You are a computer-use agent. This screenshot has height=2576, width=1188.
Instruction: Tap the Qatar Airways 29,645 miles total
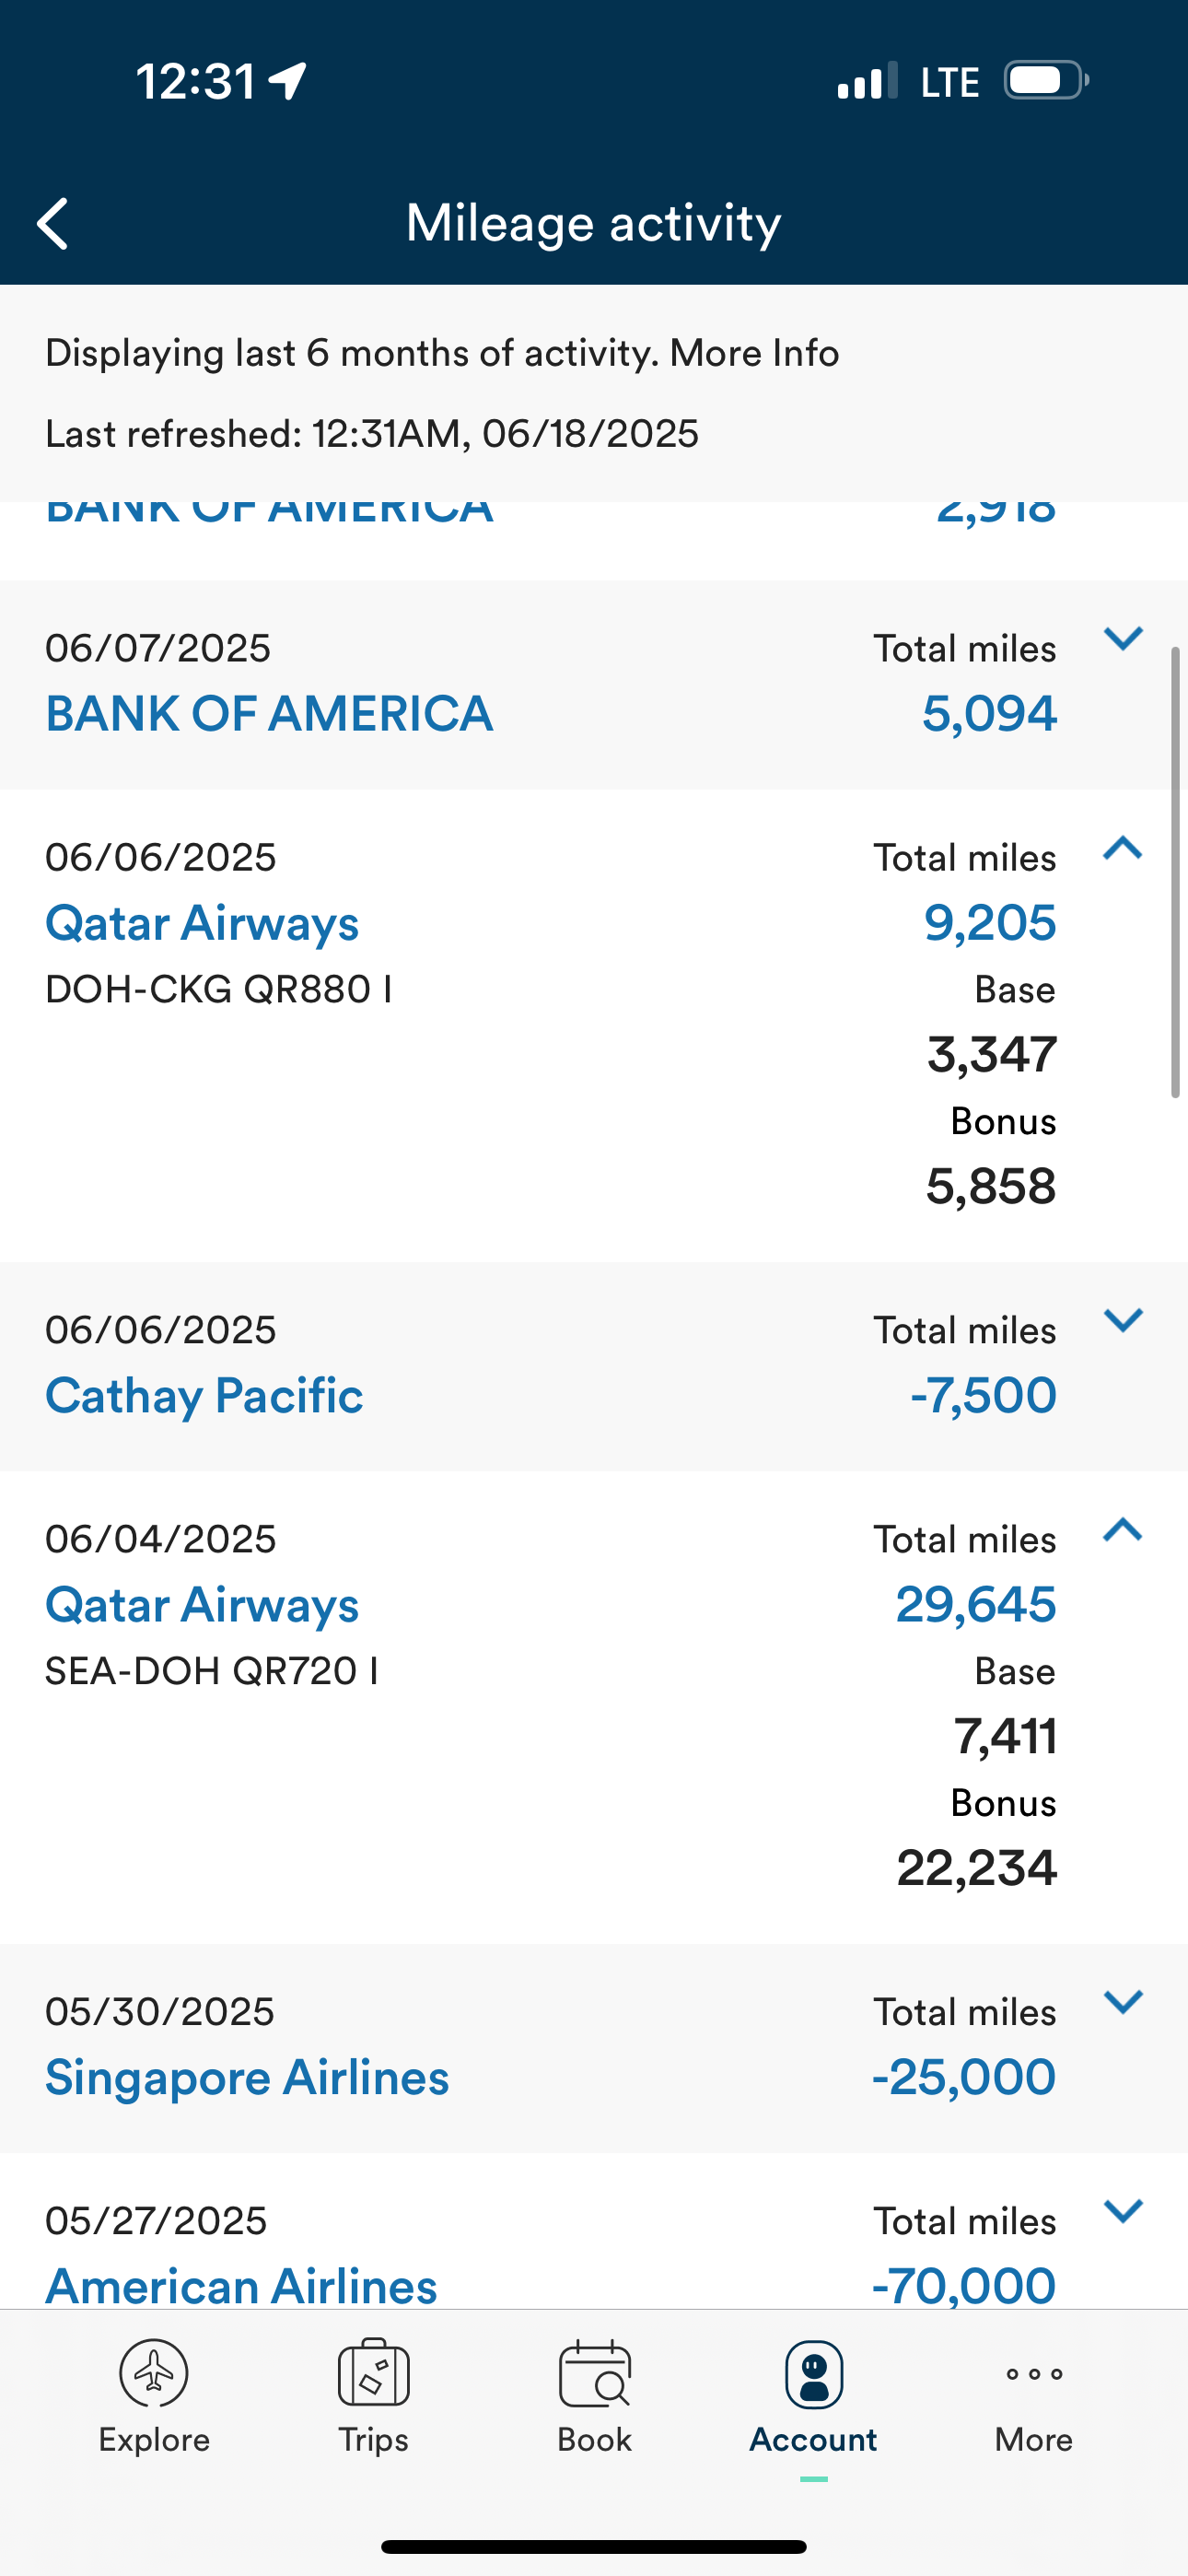pyautogui.click(x=975, y=1604)
